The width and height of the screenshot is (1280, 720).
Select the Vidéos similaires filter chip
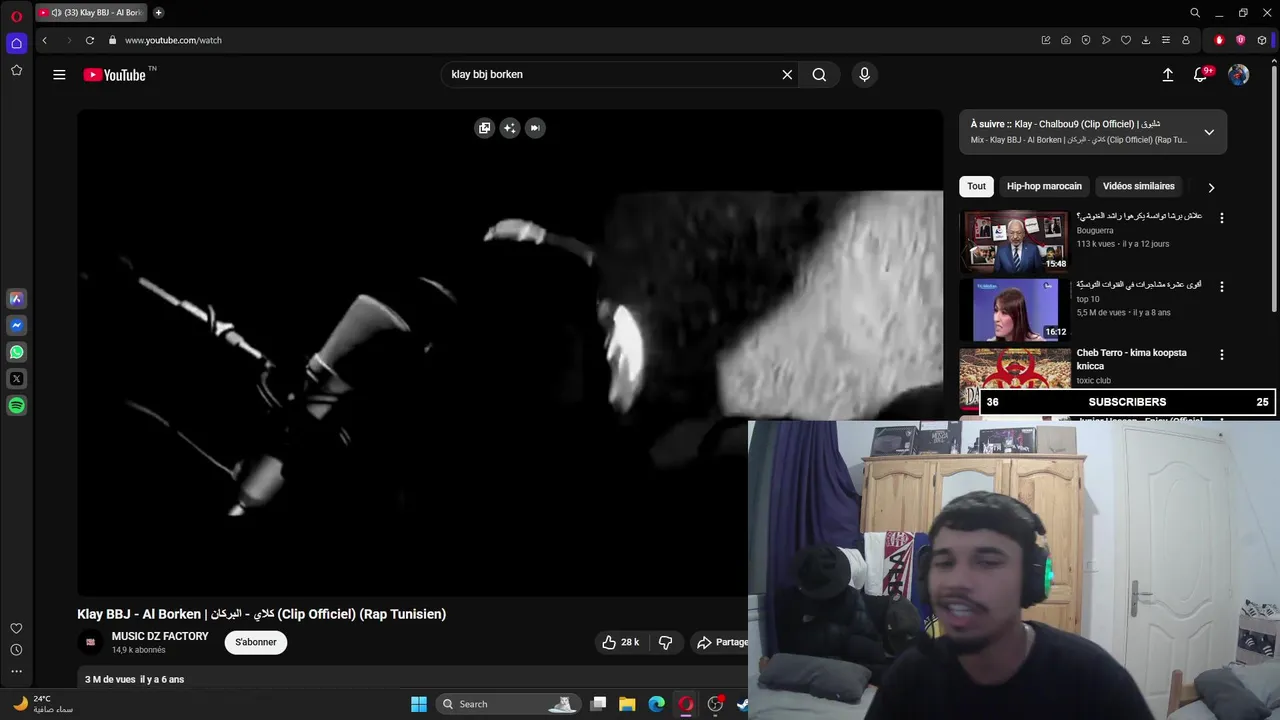[x=1138, y=186]
